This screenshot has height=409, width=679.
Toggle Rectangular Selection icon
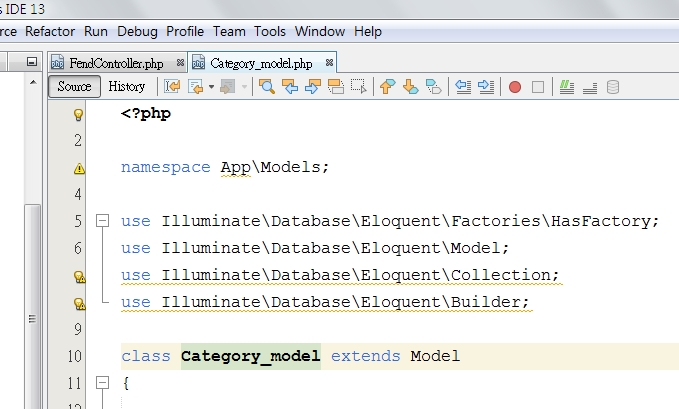359,87
